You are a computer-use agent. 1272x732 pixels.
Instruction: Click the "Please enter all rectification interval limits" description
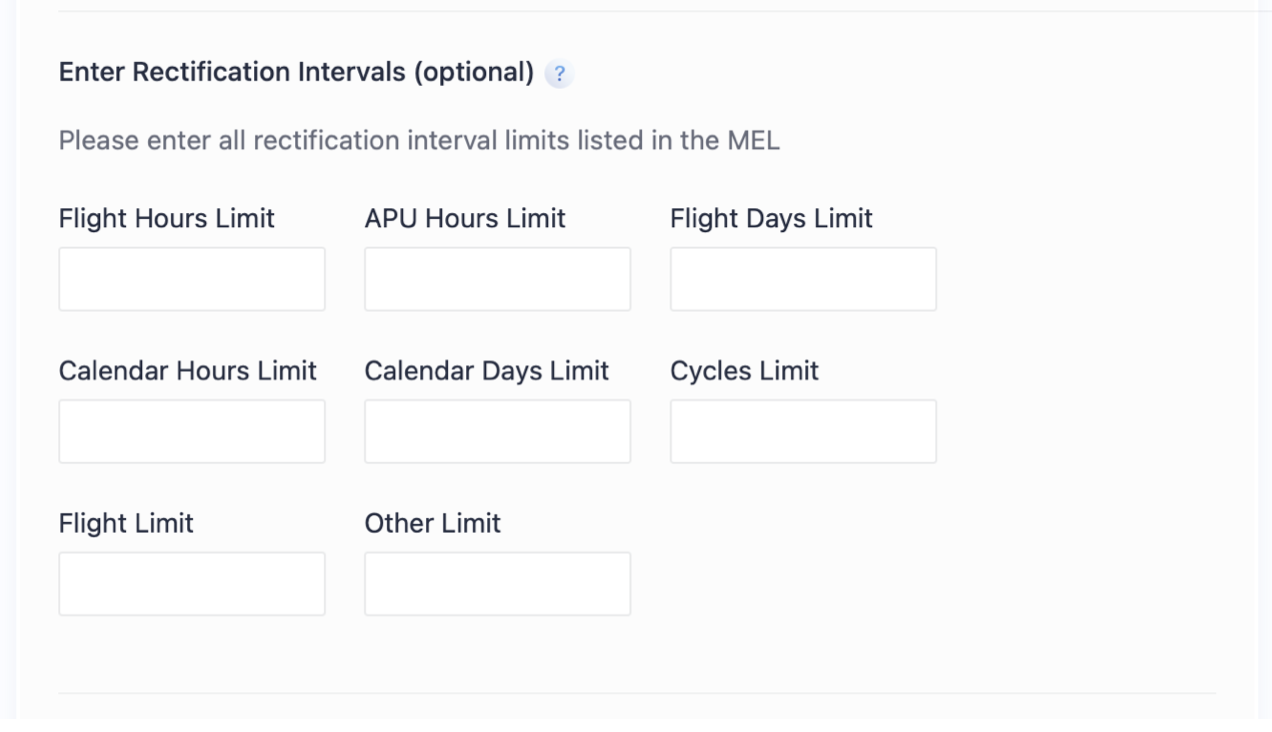click(x=419, y=140)
